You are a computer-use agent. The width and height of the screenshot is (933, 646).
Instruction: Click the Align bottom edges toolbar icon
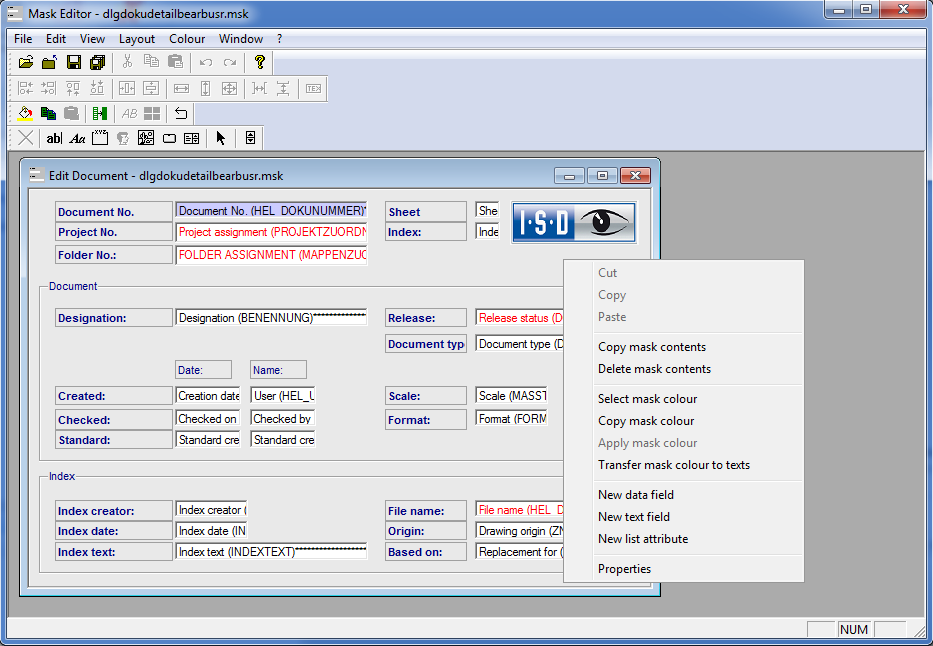click(x=97, y=89)
